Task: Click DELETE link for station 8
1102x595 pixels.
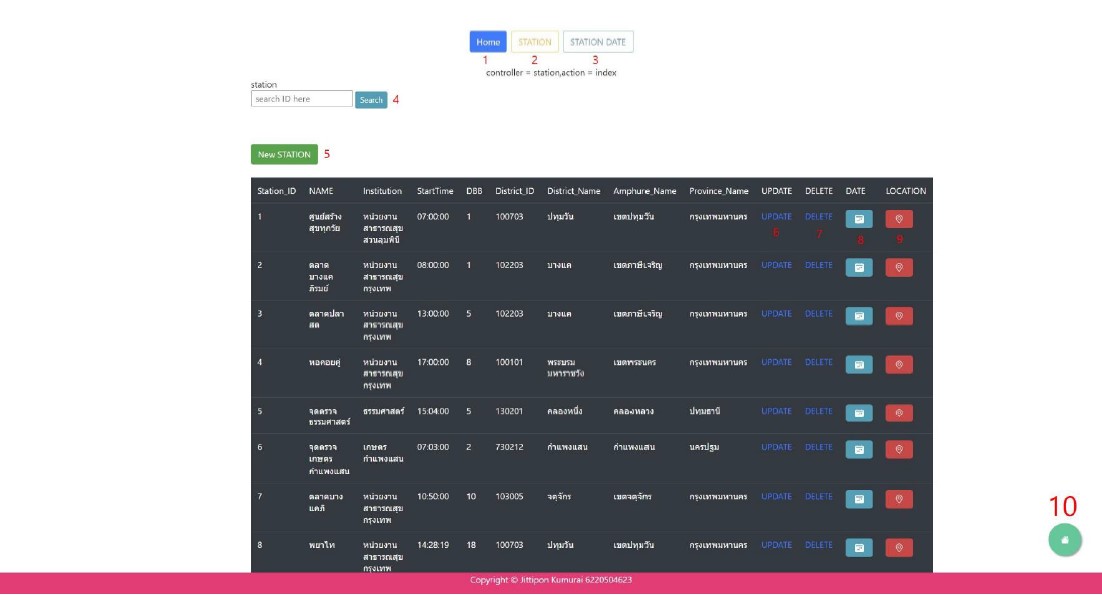Action: point(819,545)
